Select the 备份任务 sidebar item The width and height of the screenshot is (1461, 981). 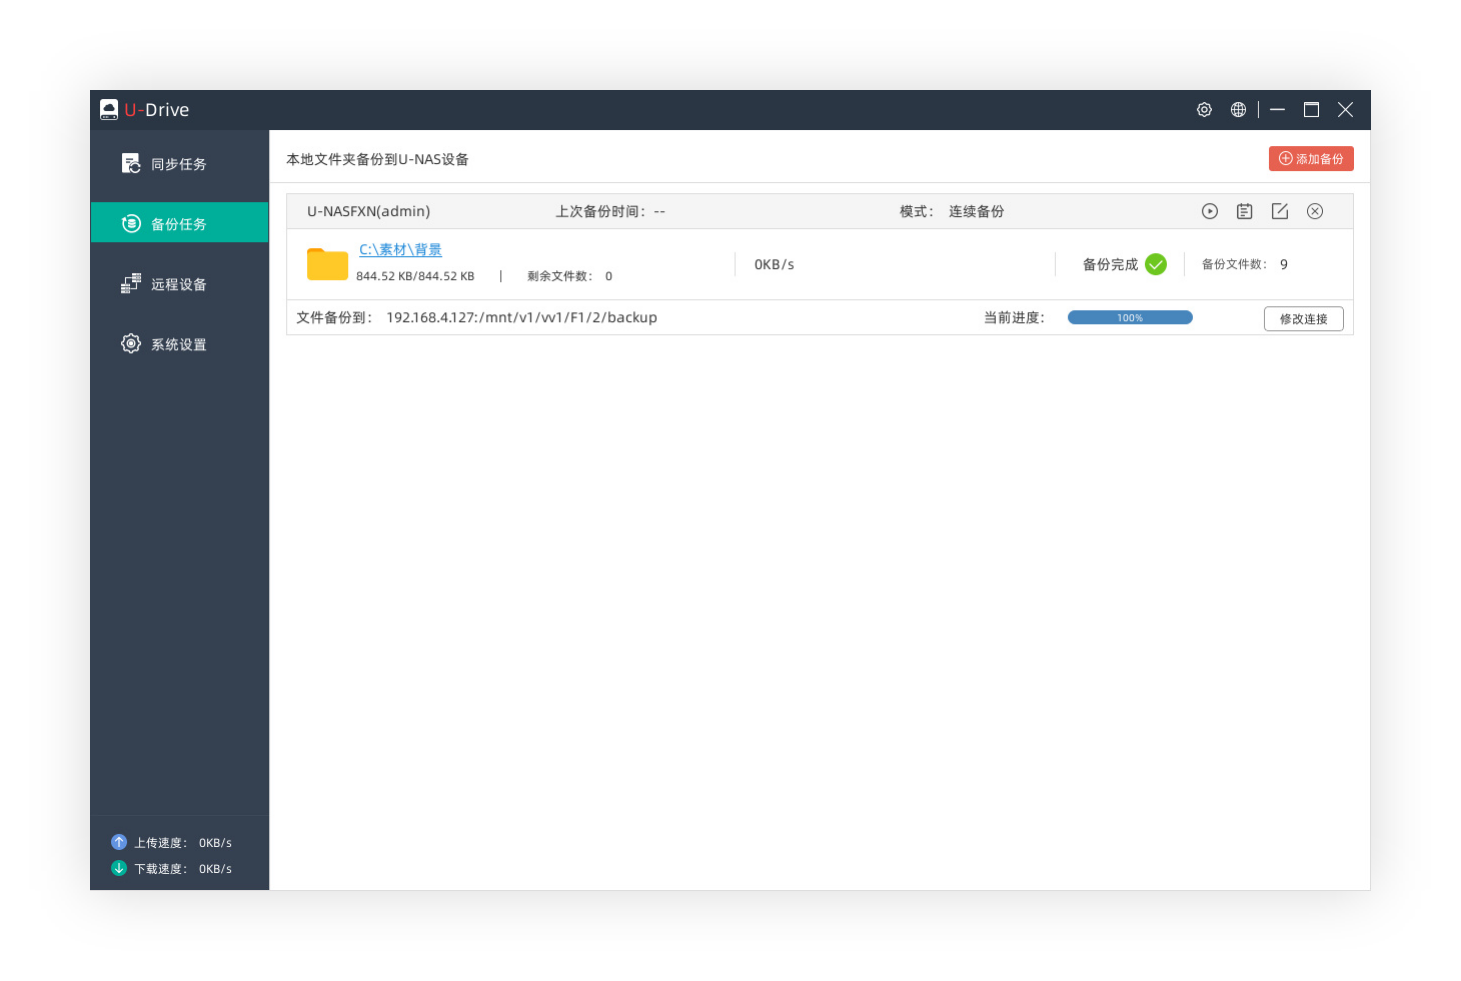point(179,223)
